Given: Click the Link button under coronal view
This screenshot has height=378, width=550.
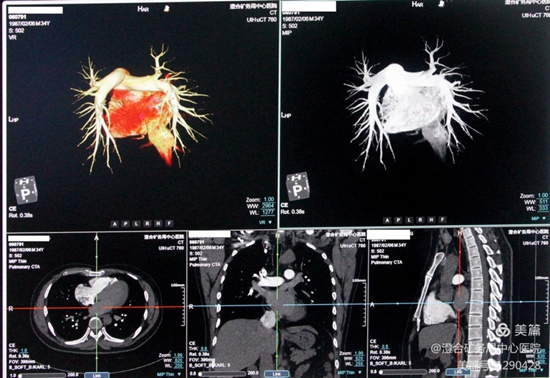Looking at the screenshot, I should coord(277,374).
